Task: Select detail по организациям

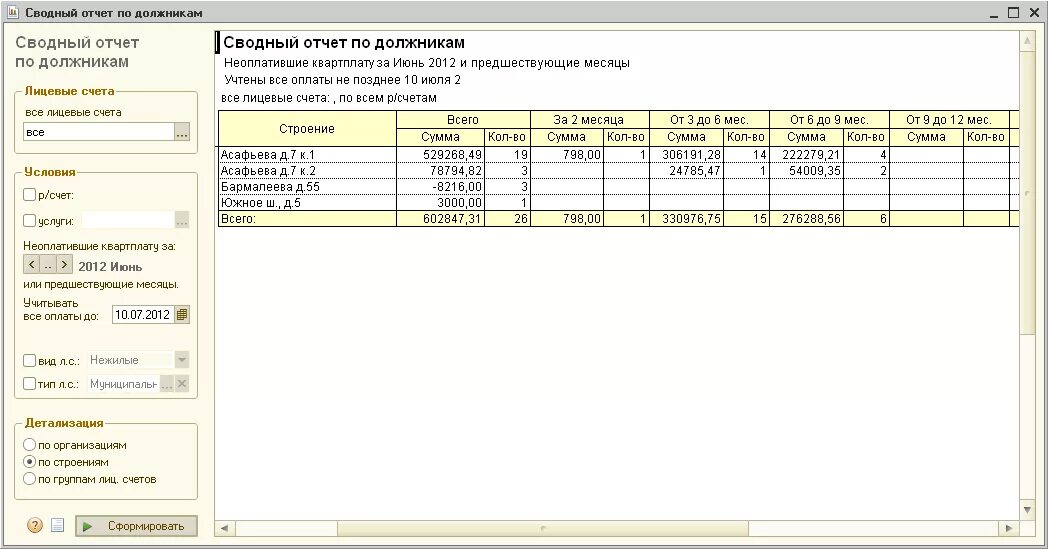Action: coord(29,444)
